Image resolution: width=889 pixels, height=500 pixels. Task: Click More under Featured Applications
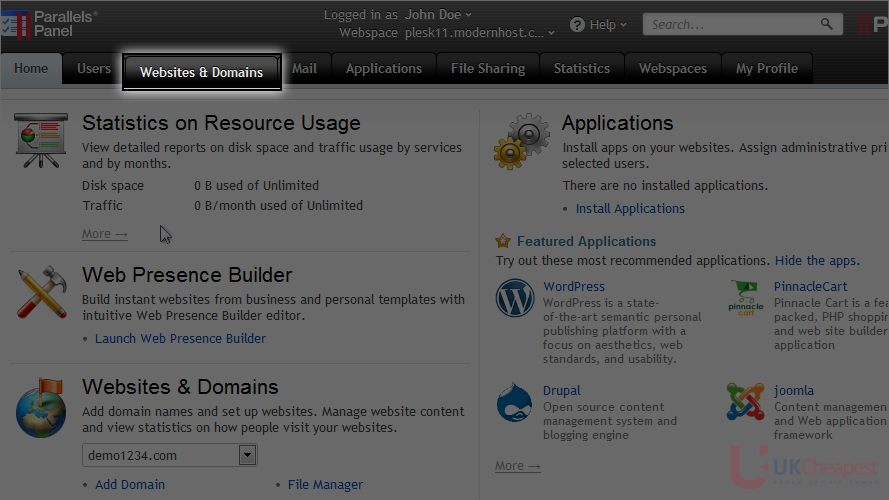[x=518, y=466]
